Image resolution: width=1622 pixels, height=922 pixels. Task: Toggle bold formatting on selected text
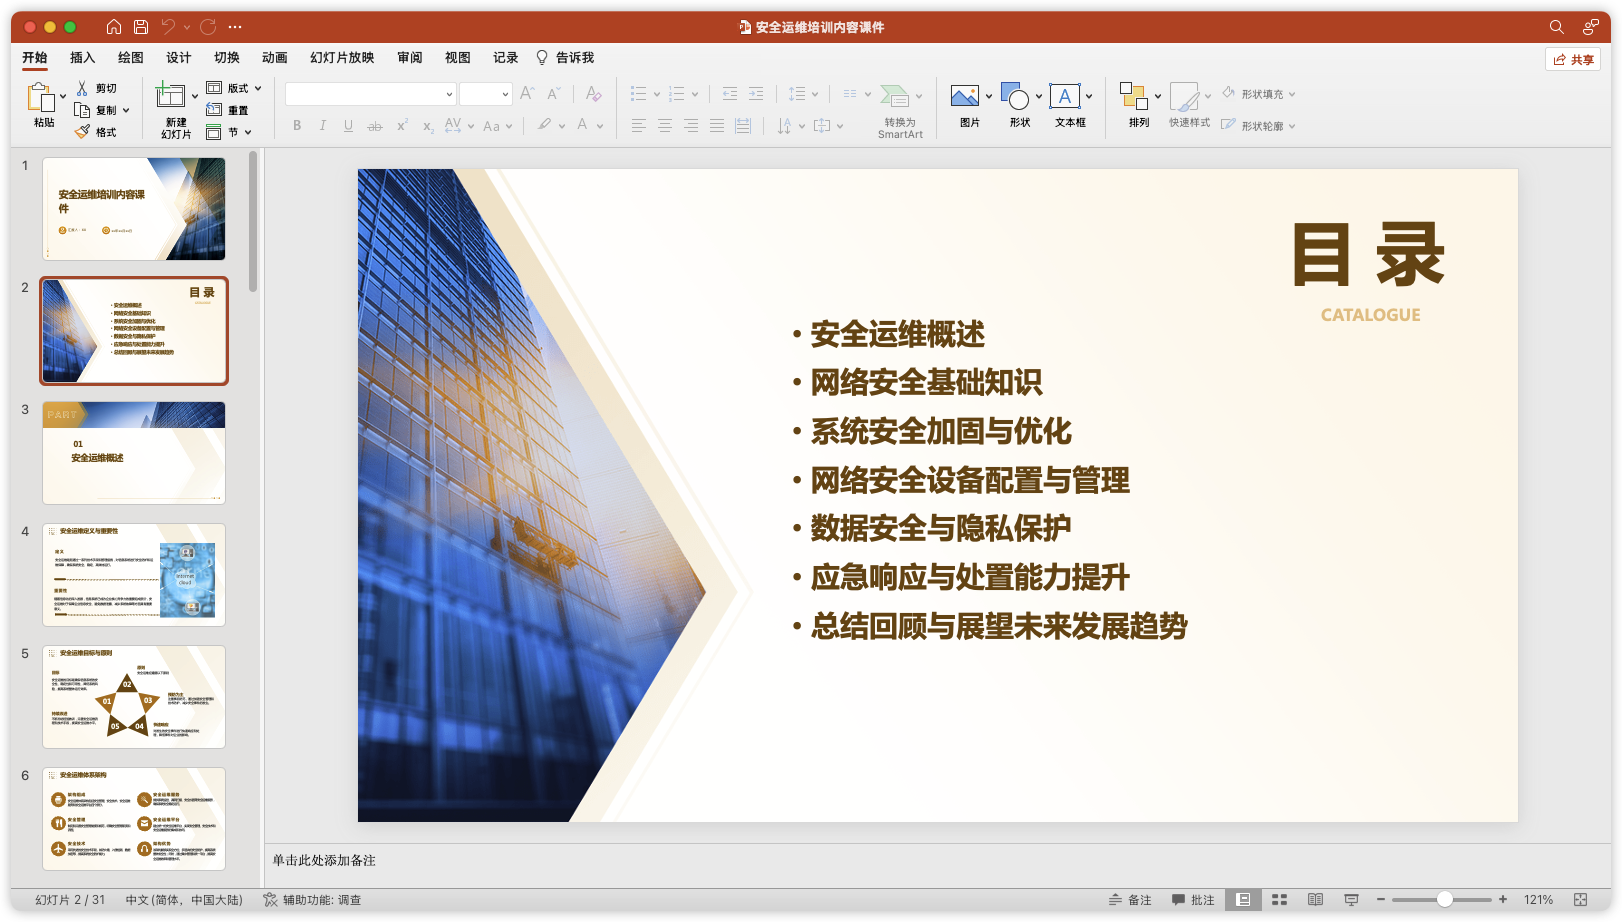[x=296, y=125]
